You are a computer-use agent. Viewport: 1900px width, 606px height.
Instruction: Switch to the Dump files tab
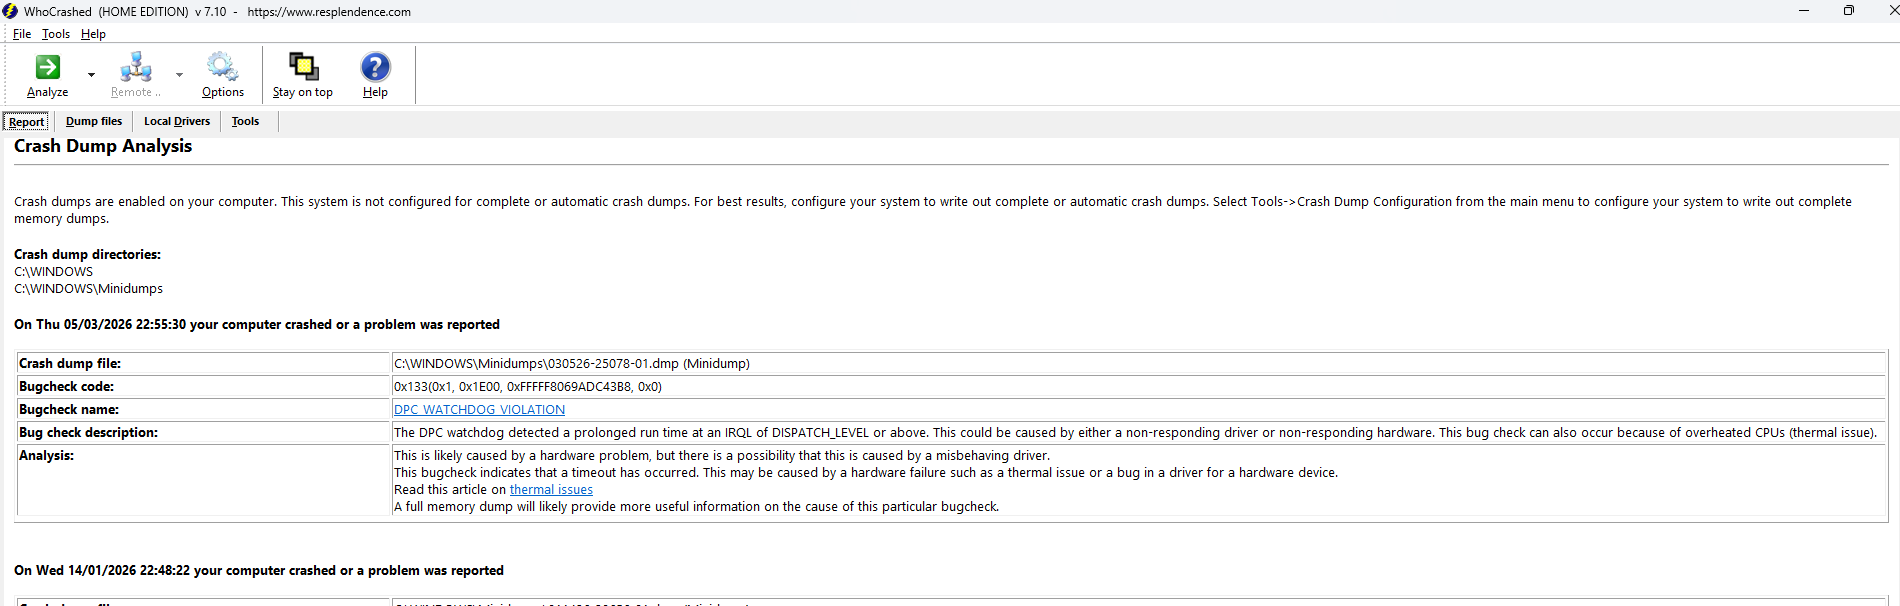click(94, 122)
